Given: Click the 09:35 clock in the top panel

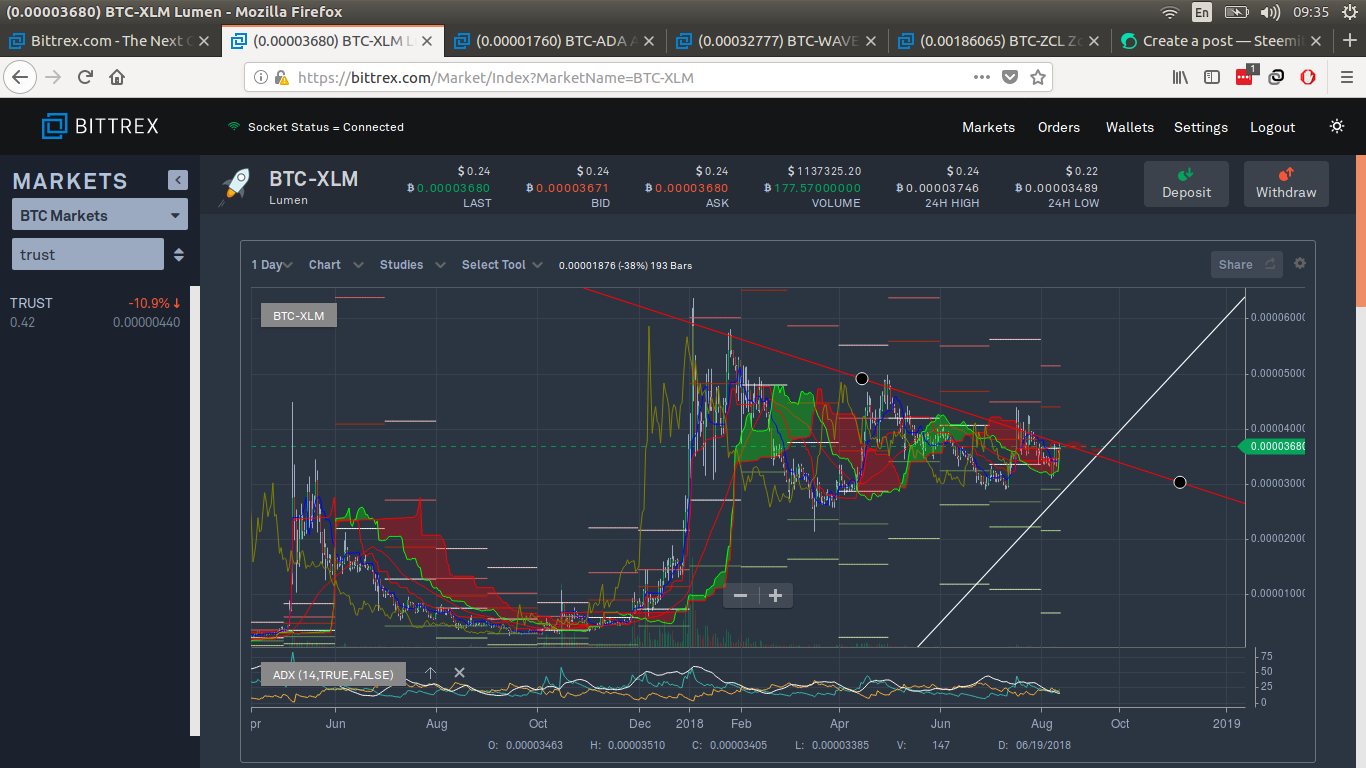Looking at the screenshot, I should pyautogui.click(x=1311, y=12).
